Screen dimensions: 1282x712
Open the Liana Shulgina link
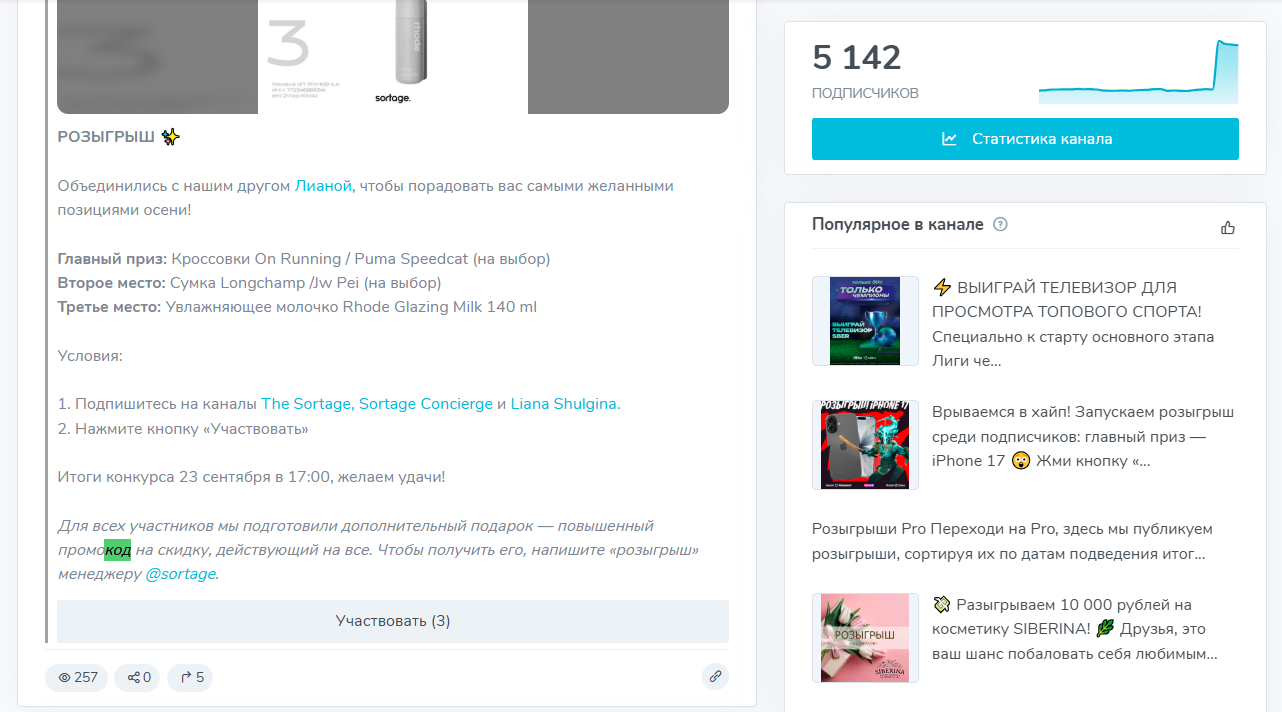564,404
